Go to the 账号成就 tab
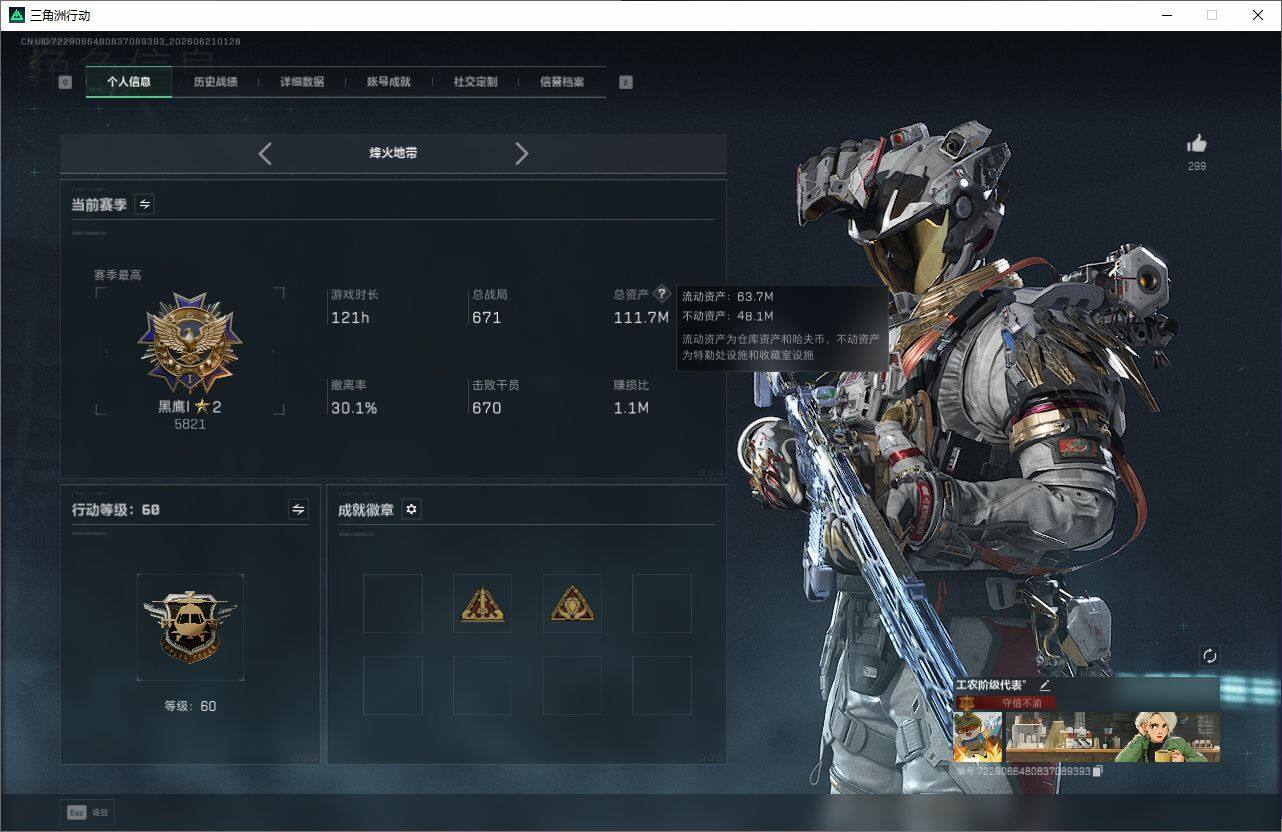The width and height of the screenshot is (1282, 832). tap(389, 82)
